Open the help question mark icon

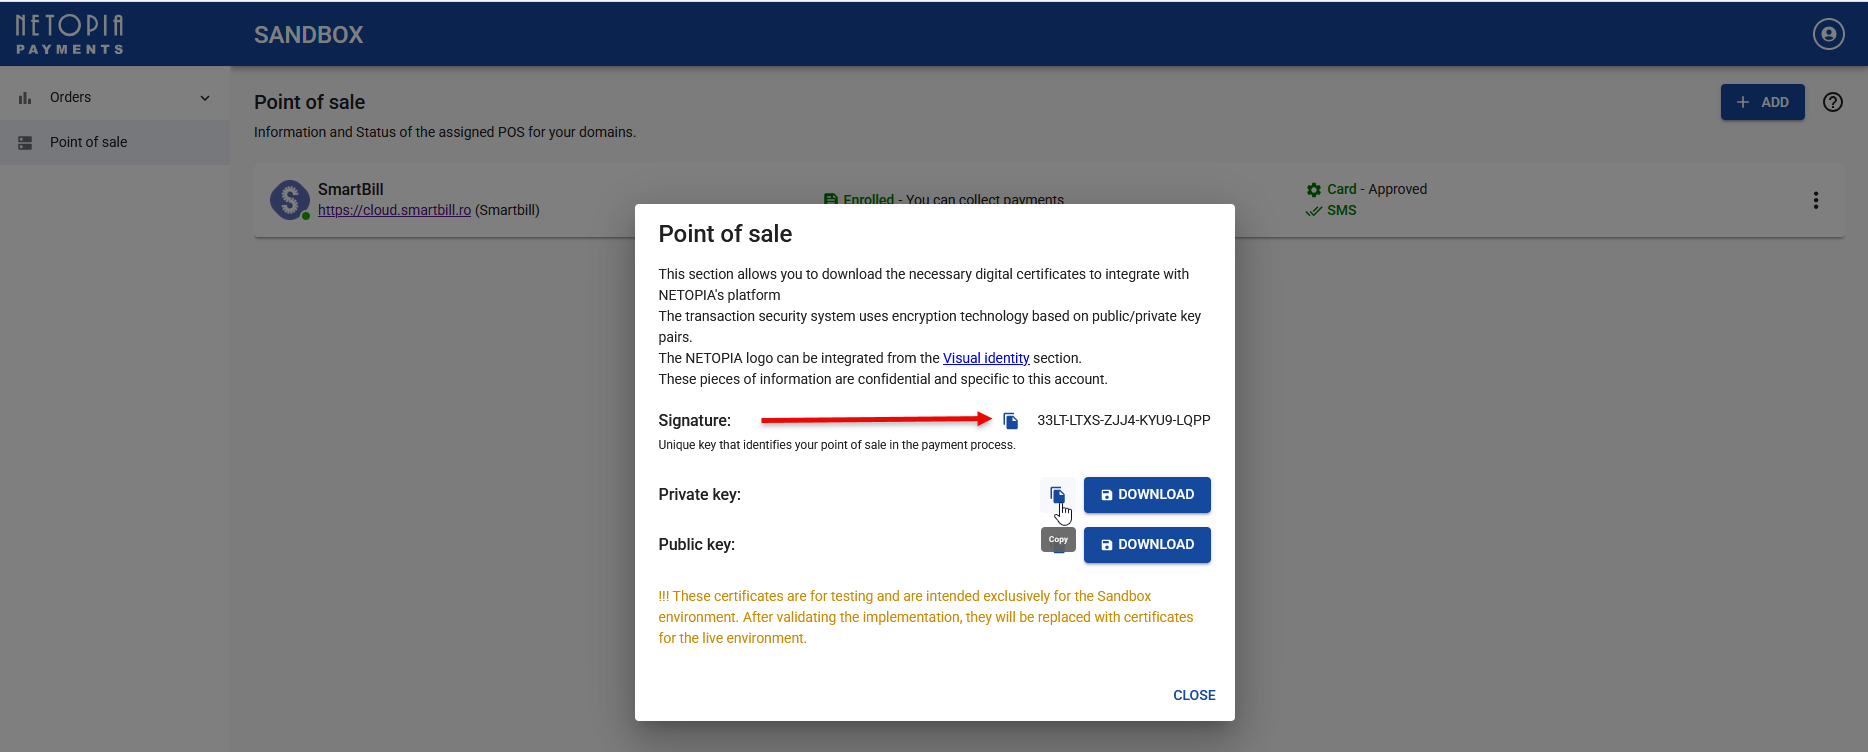point(1832,102)
